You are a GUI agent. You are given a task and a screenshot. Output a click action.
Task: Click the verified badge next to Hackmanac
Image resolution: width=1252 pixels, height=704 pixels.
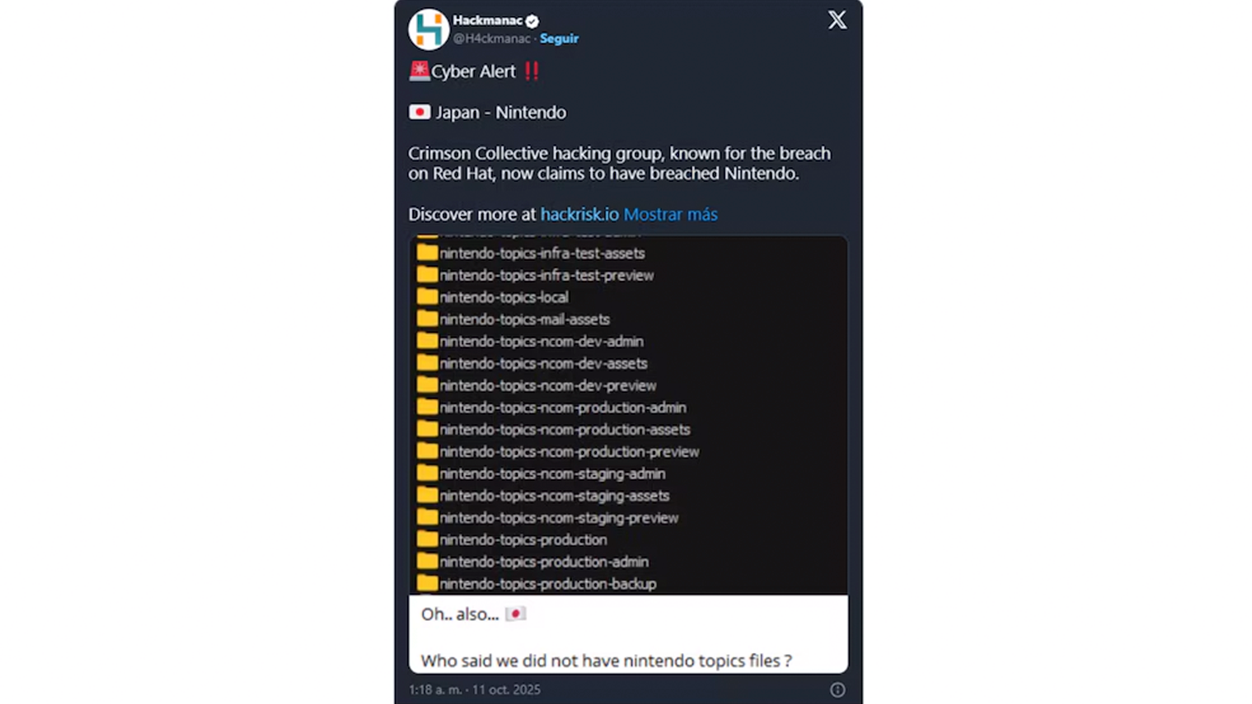pyautogui.click(x=533, y=20)
